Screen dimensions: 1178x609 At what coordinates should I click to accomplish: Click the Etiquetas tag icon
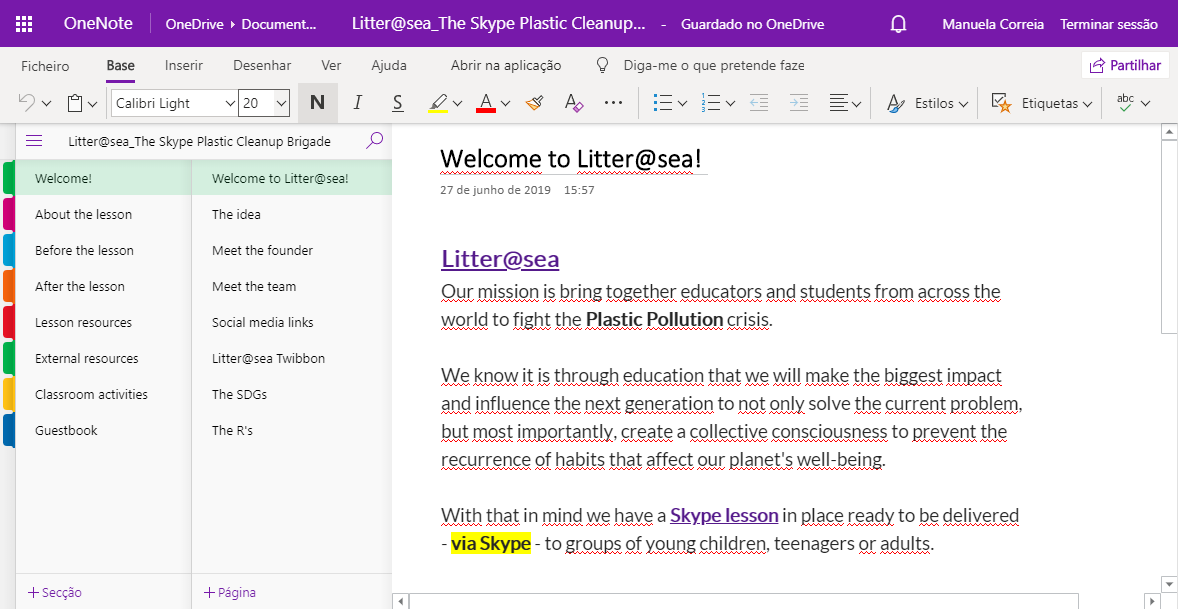click(x=1001, y=103)
